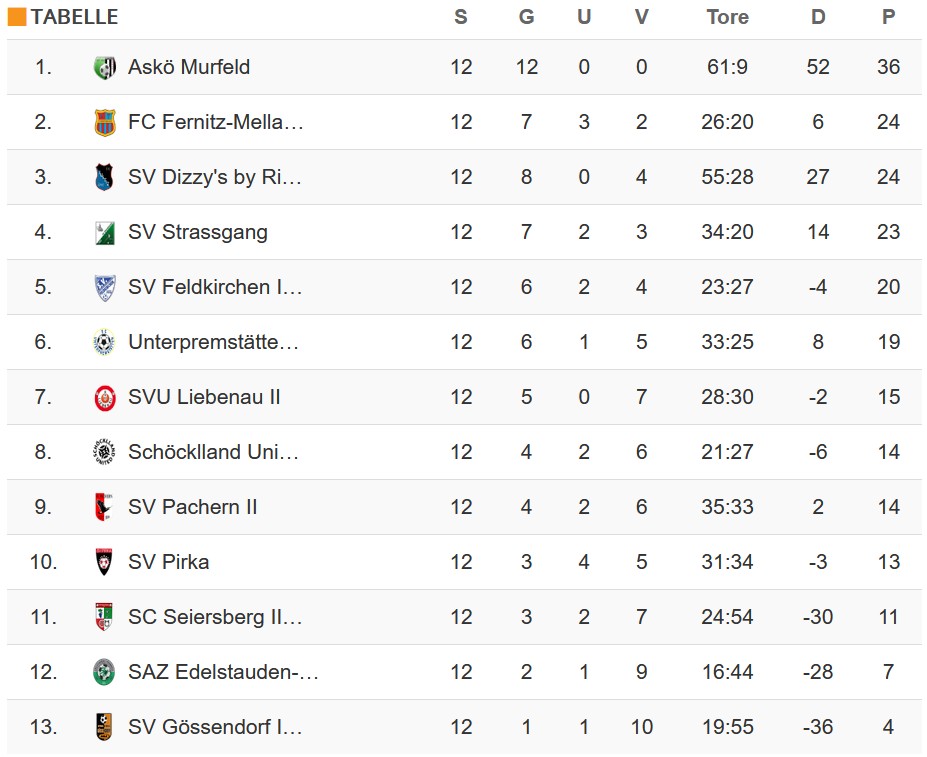The image size is (927, 757).
Task: Click the SV Feldkirchen club crest
Action: (104, 288)
